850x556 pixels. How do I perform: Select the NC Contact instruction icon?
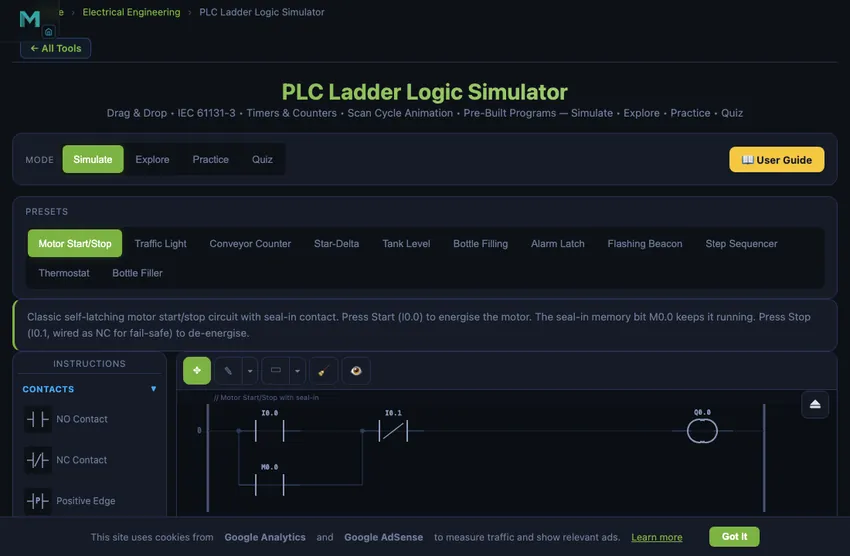(x=38, y=460)
